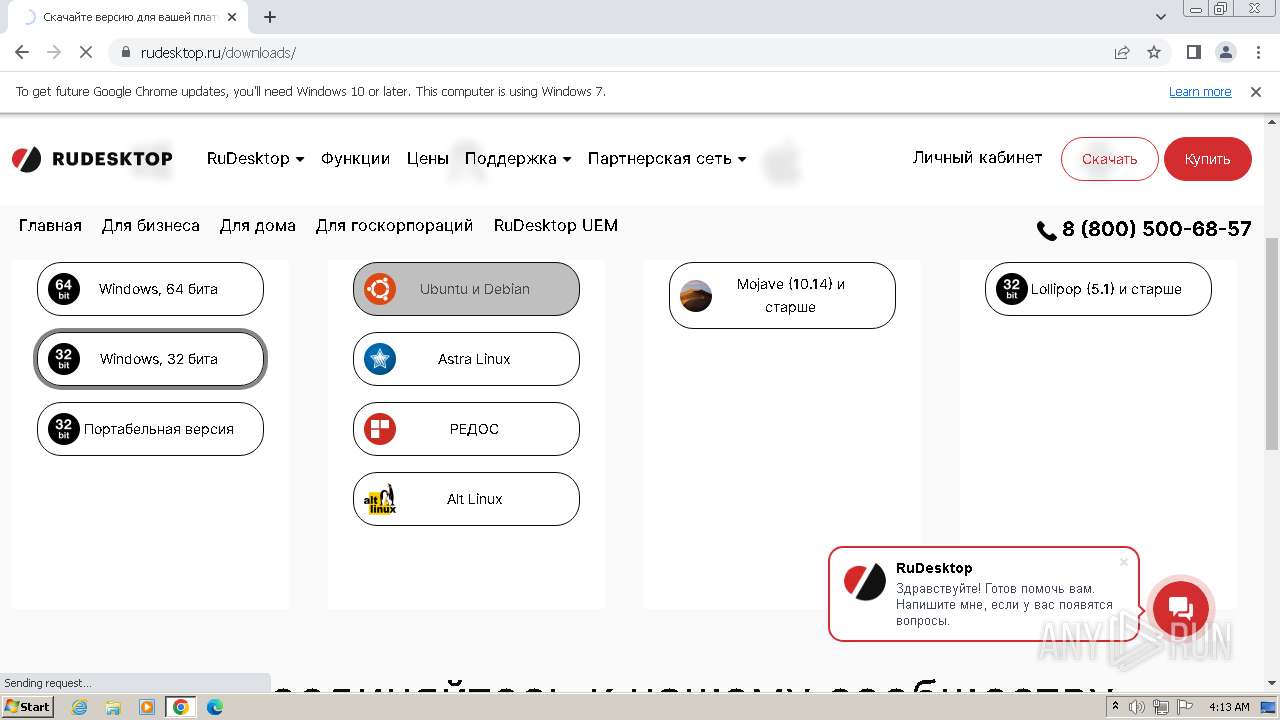Image resolution: width=1280 pixels, height=720 pixels.
Task: Open the Для бизнеса section
Action: coord(151,226)
